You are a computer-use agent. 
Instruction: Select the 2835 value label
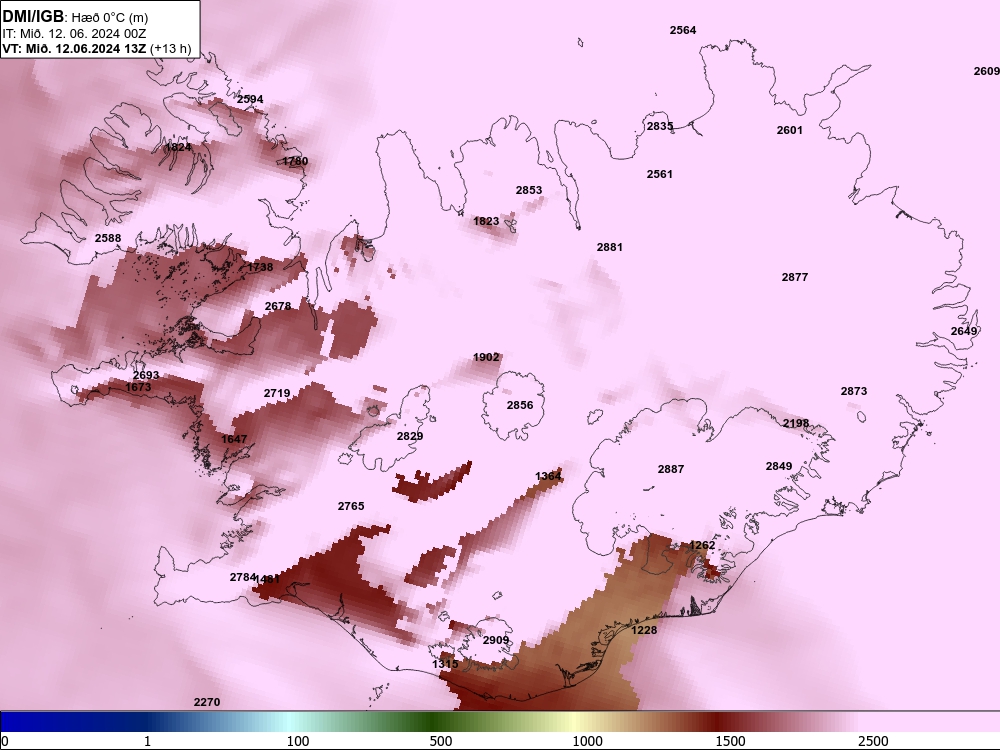coord(660,126)
